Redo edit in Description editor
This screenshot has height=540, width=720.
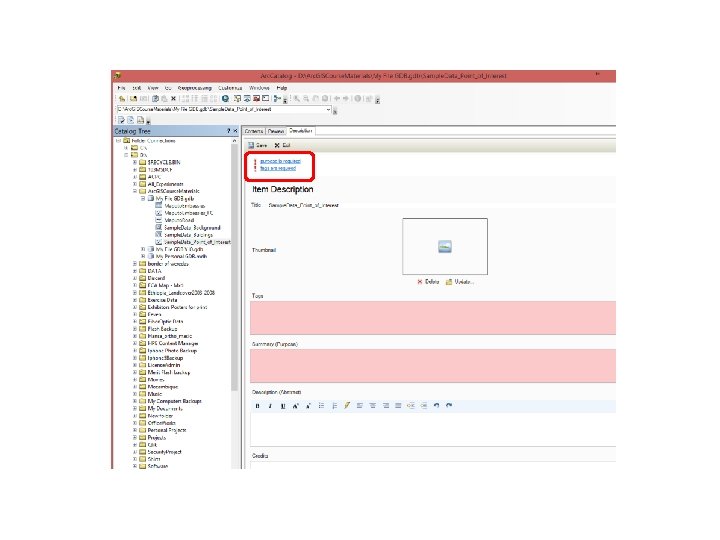(449, 406)
